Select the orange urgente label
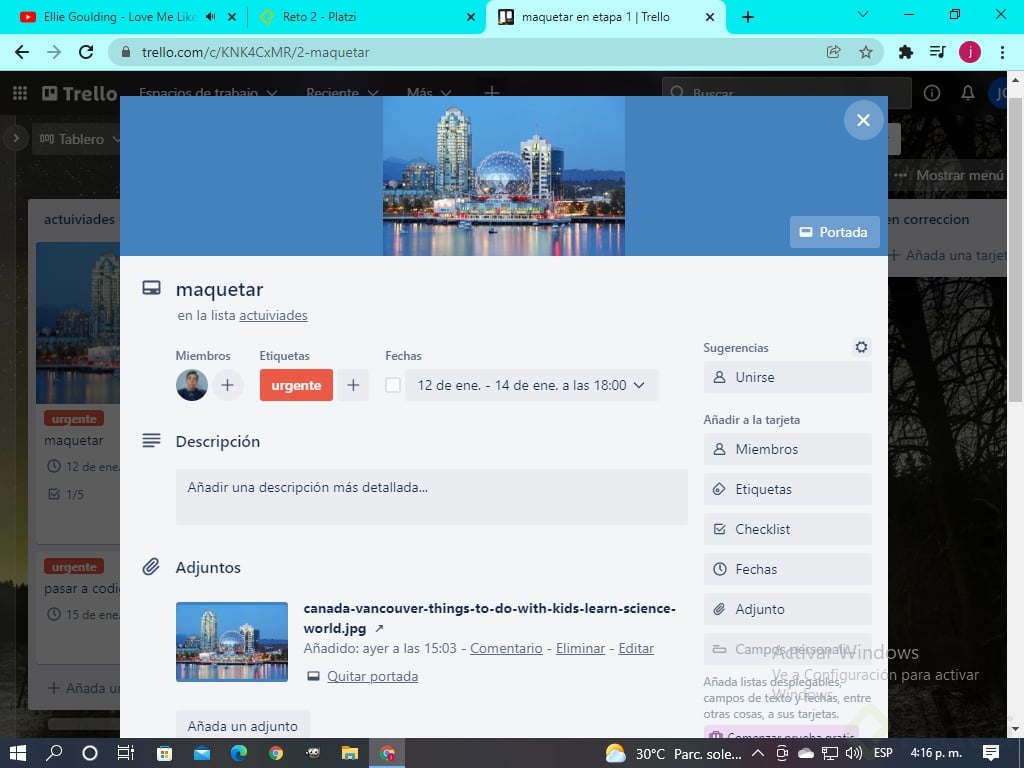The image size is (1024, 768). 296,385
